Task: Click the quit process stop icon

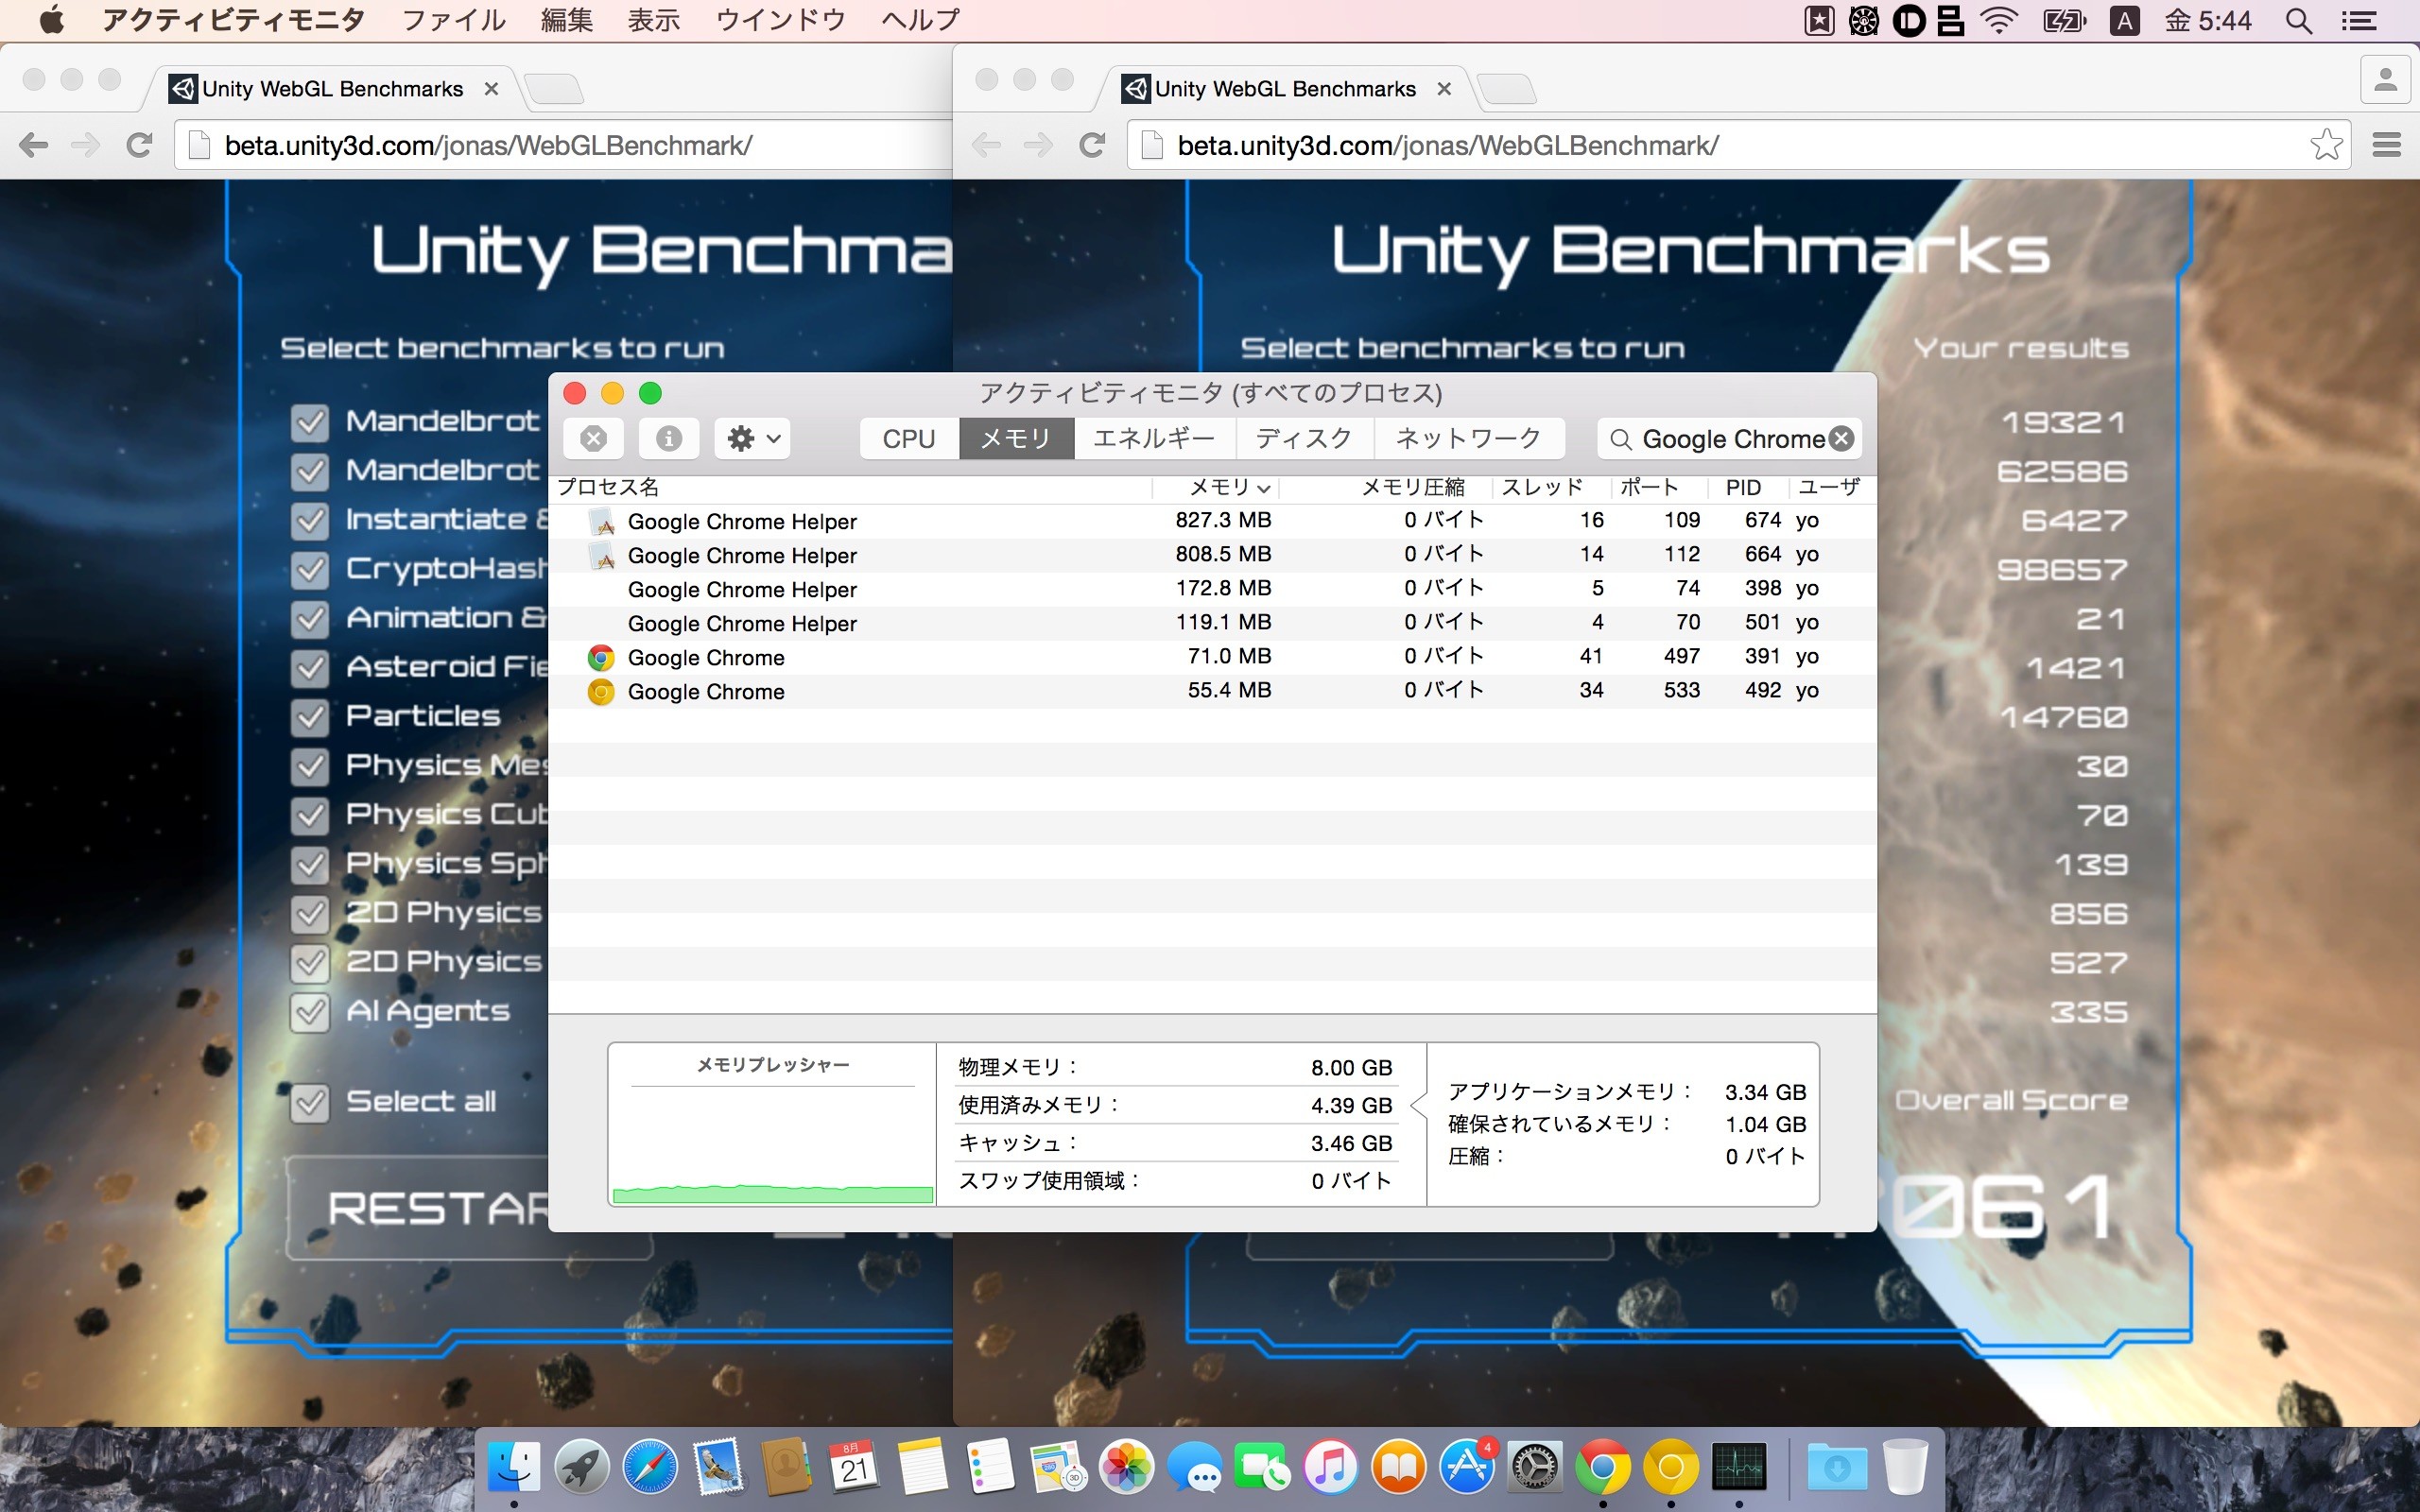Action: pyautogui.click(x=593, y=438)
